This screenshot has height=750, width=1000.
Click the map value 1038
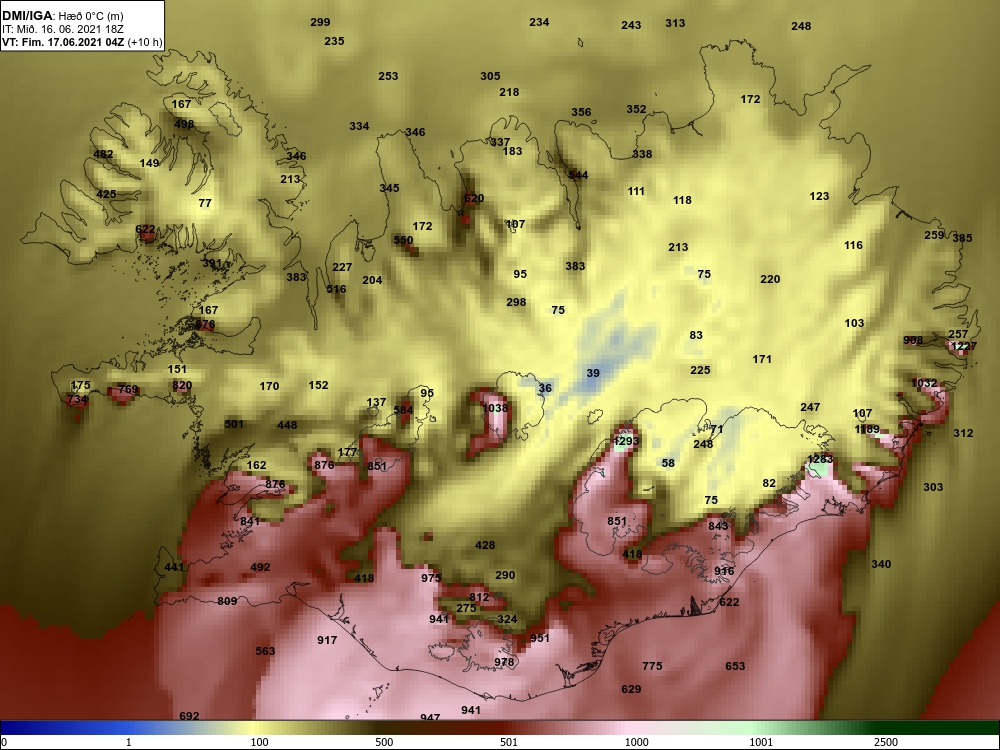[496, 408]
